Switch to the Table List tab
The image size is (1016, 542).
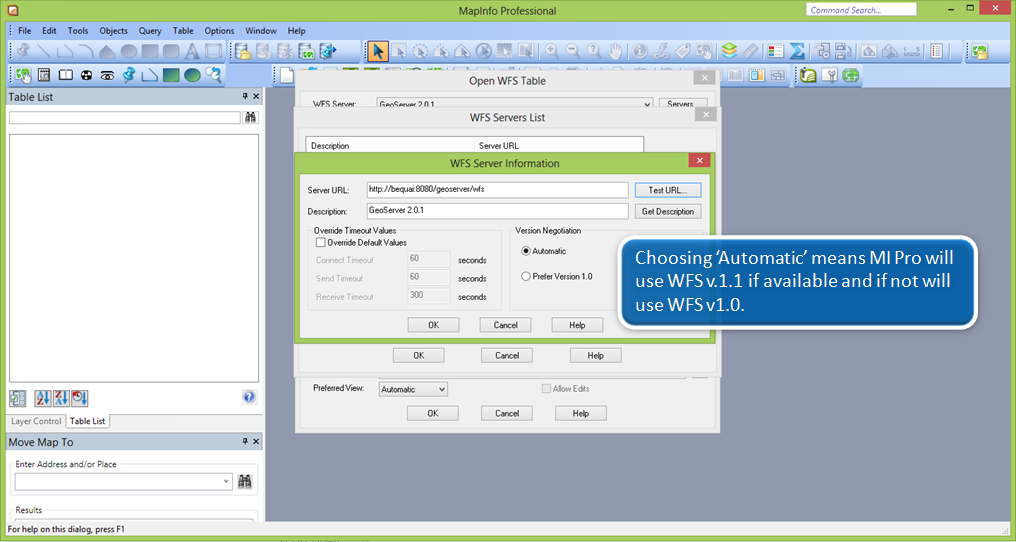click(x=87, y=421)
